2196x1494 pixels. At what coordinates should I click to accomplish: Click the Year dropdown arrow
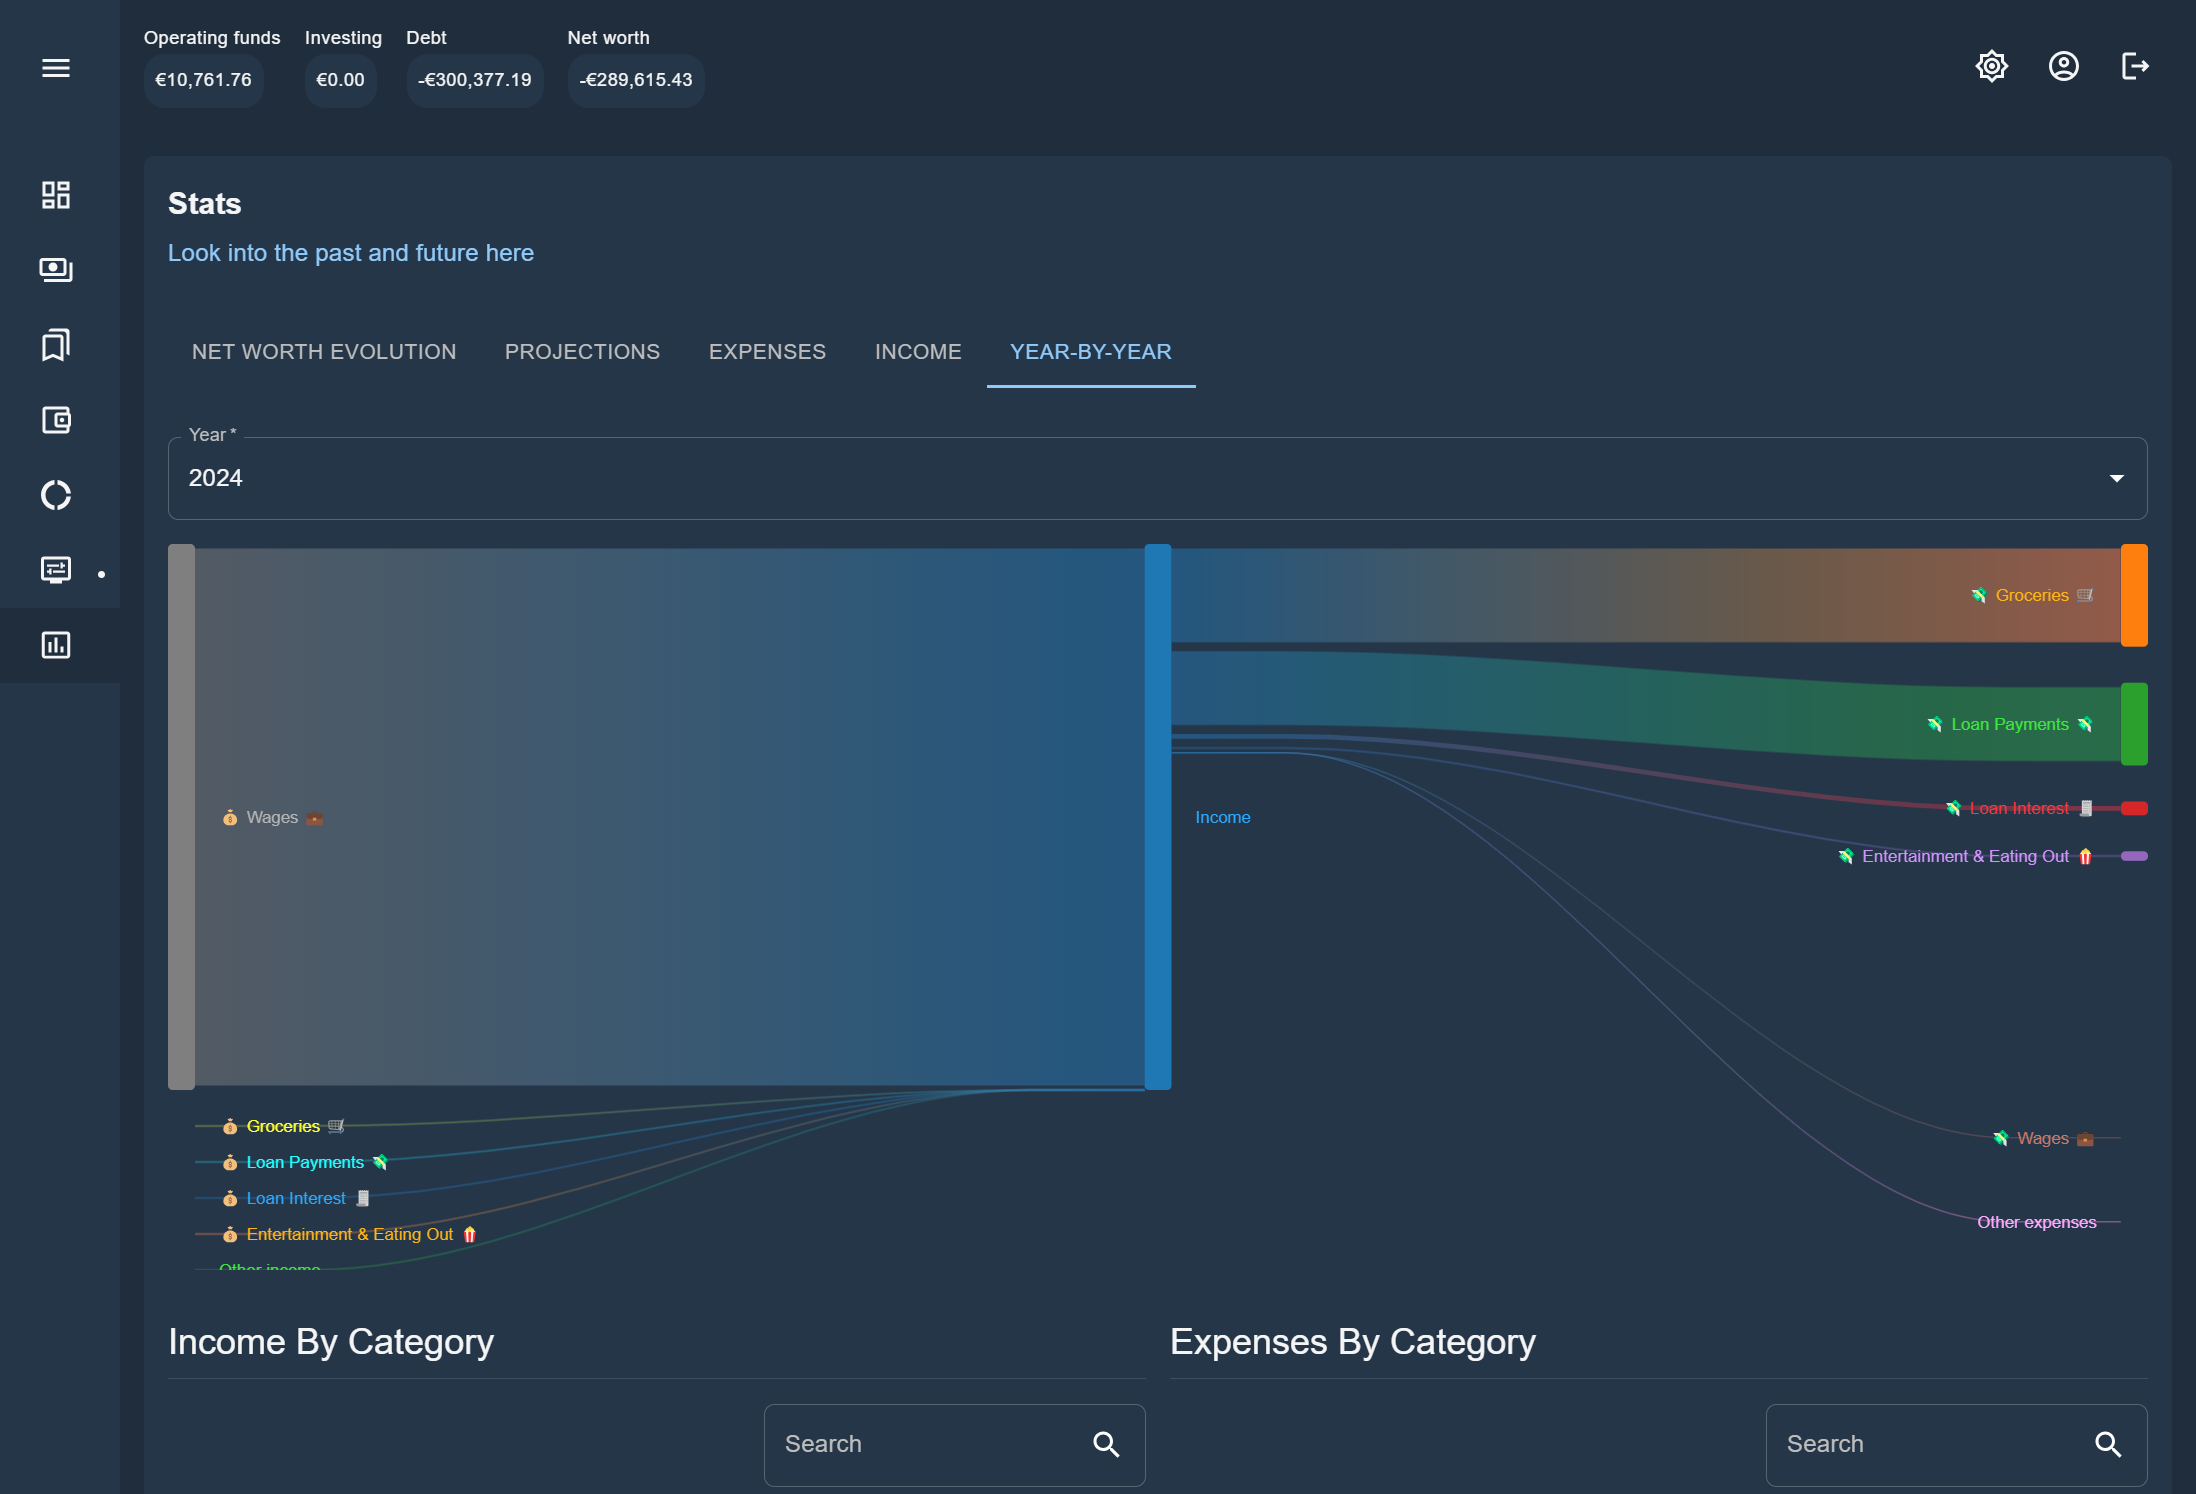2116,478
